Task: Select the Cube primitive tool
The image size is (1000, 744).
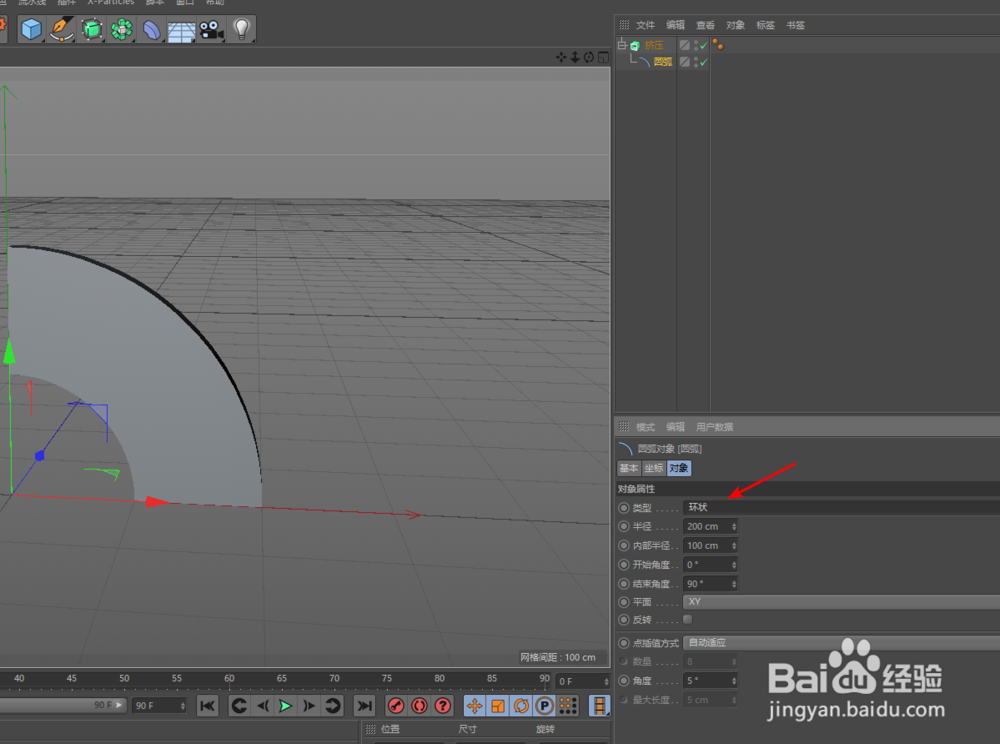Action: [x=31, y=29]
